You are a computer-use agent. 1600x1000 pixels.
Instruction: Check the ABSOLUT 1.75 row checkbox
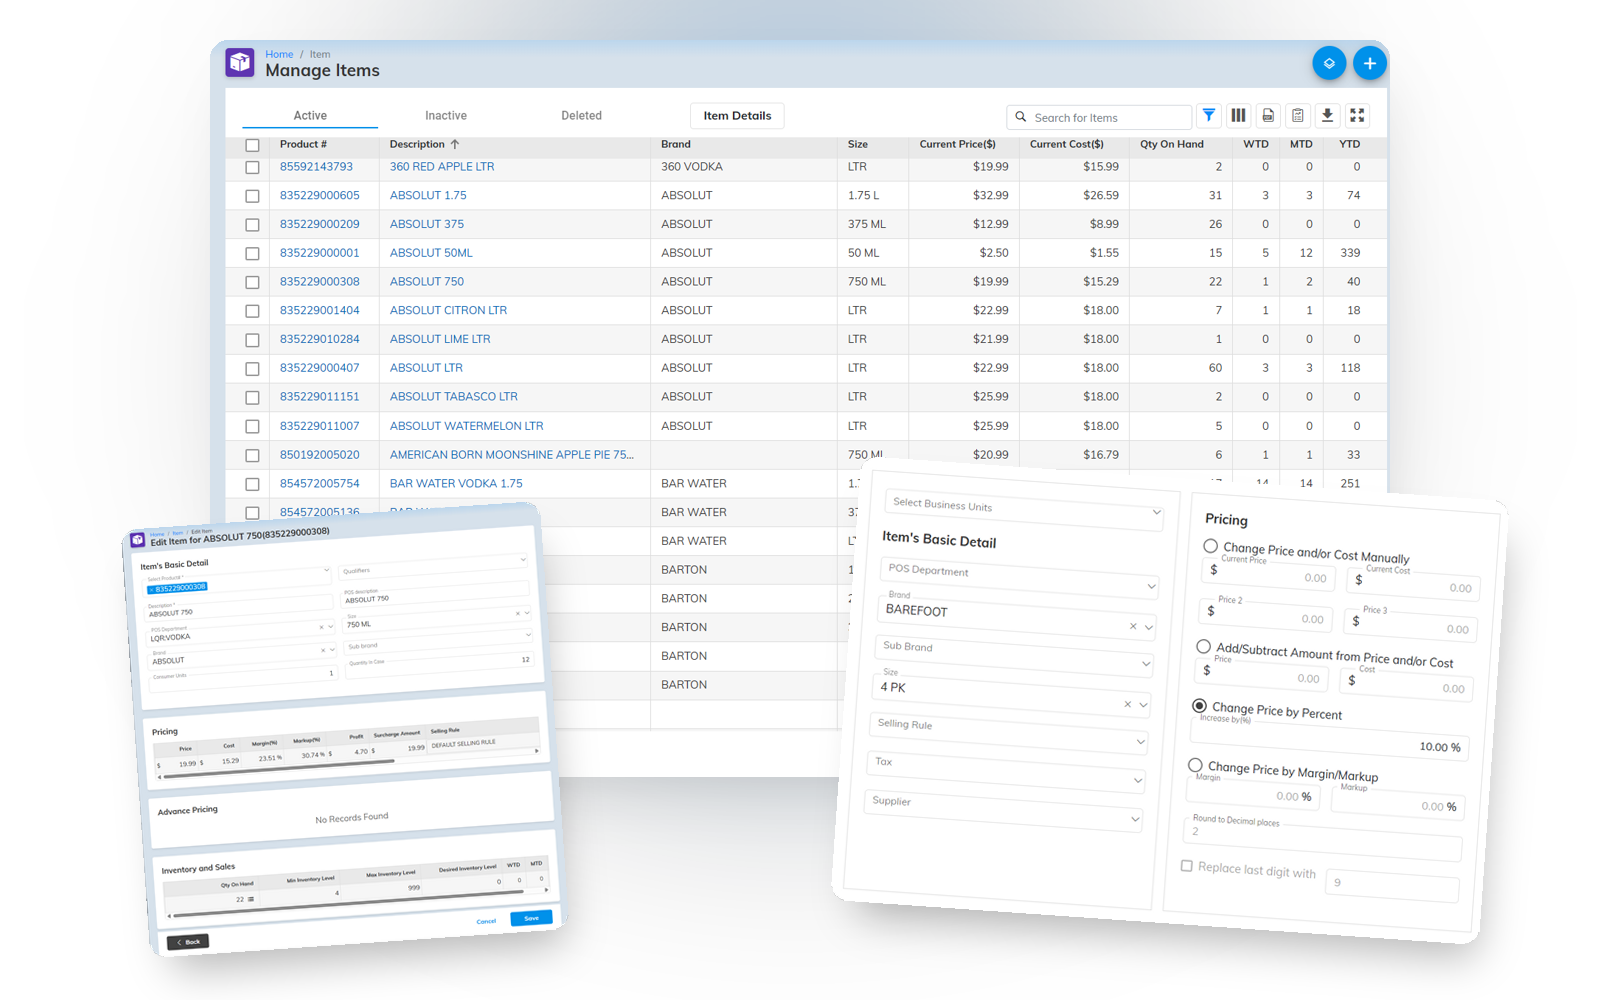pyautogui.click(x=252, y=196)
